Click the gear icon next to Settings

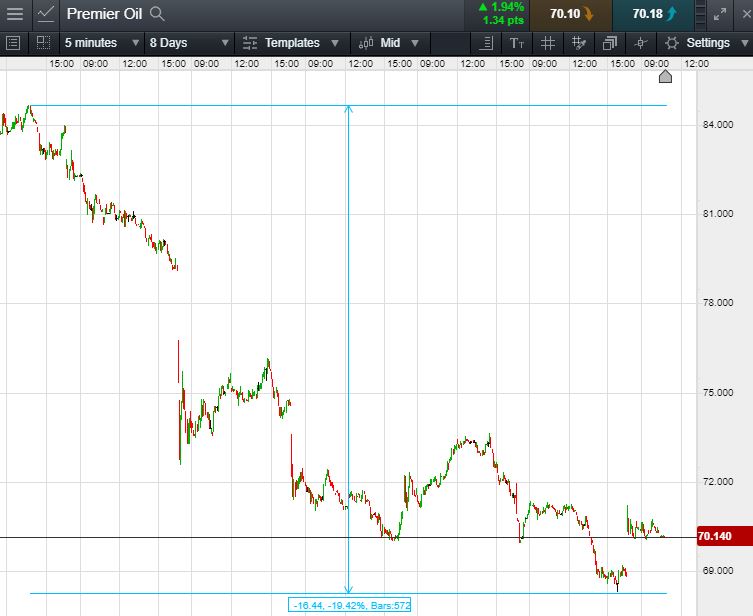pyautogui.click(x=671, y=43)
